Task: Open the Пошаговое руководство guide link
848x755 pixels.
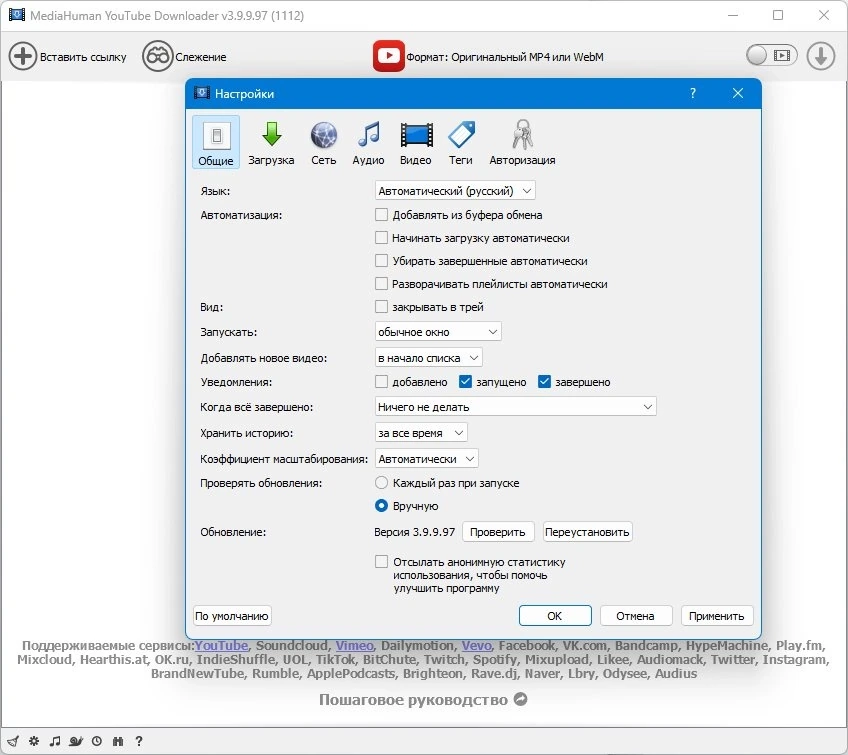Action: coord(413,699)
